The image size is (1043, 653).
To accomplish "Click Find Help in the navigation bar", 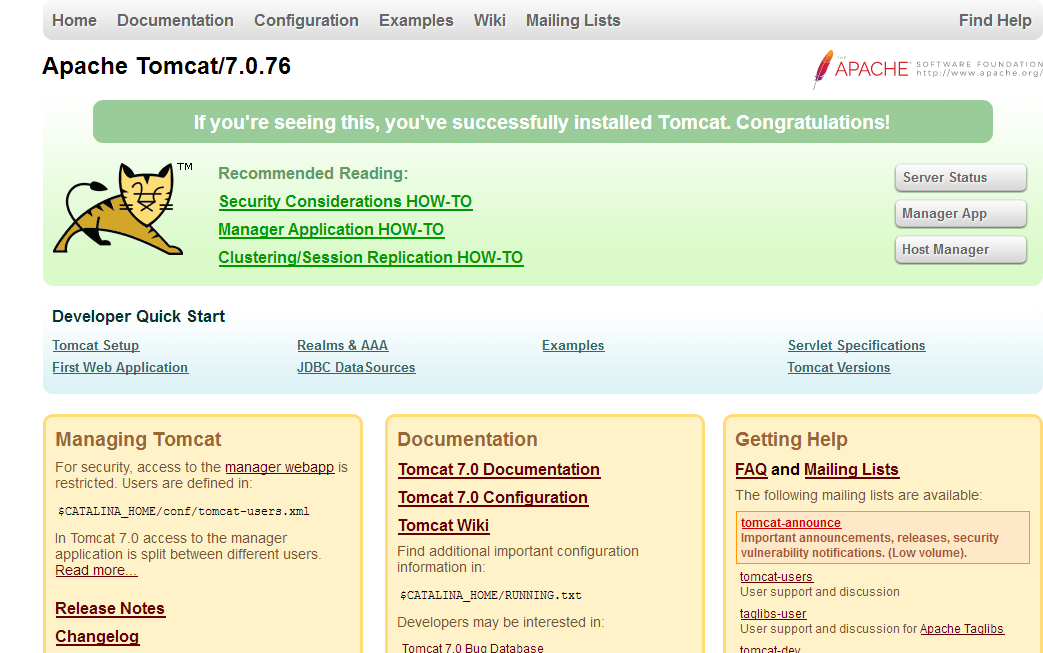I will tap(995, 21).
